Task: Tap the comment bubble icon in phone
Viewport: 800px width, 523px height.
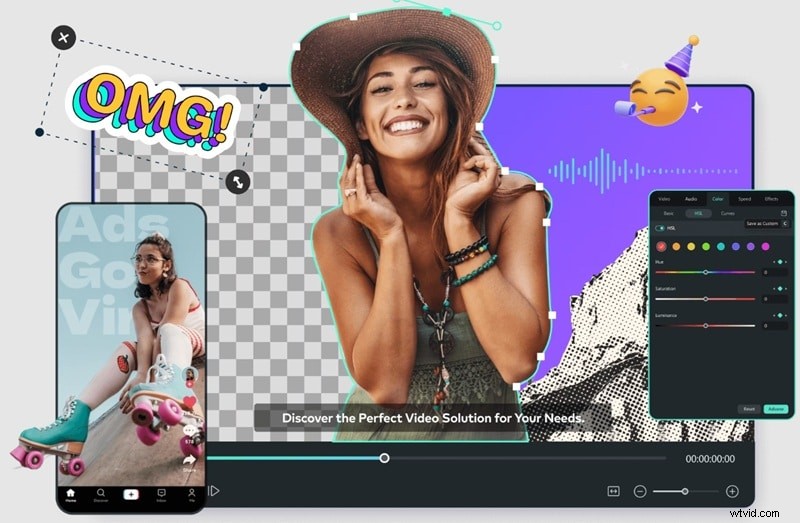Action: (190, 432)
